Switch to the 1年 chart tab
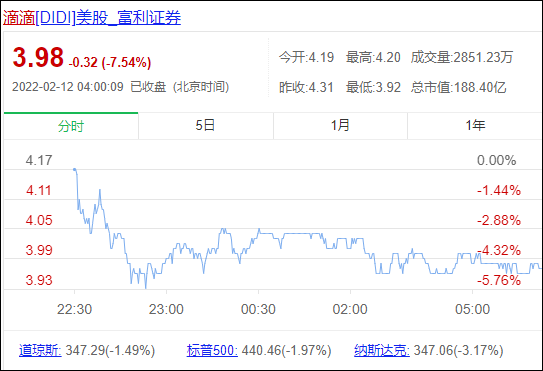This screenshot has height=371, width=543. [x=475, y=125]
